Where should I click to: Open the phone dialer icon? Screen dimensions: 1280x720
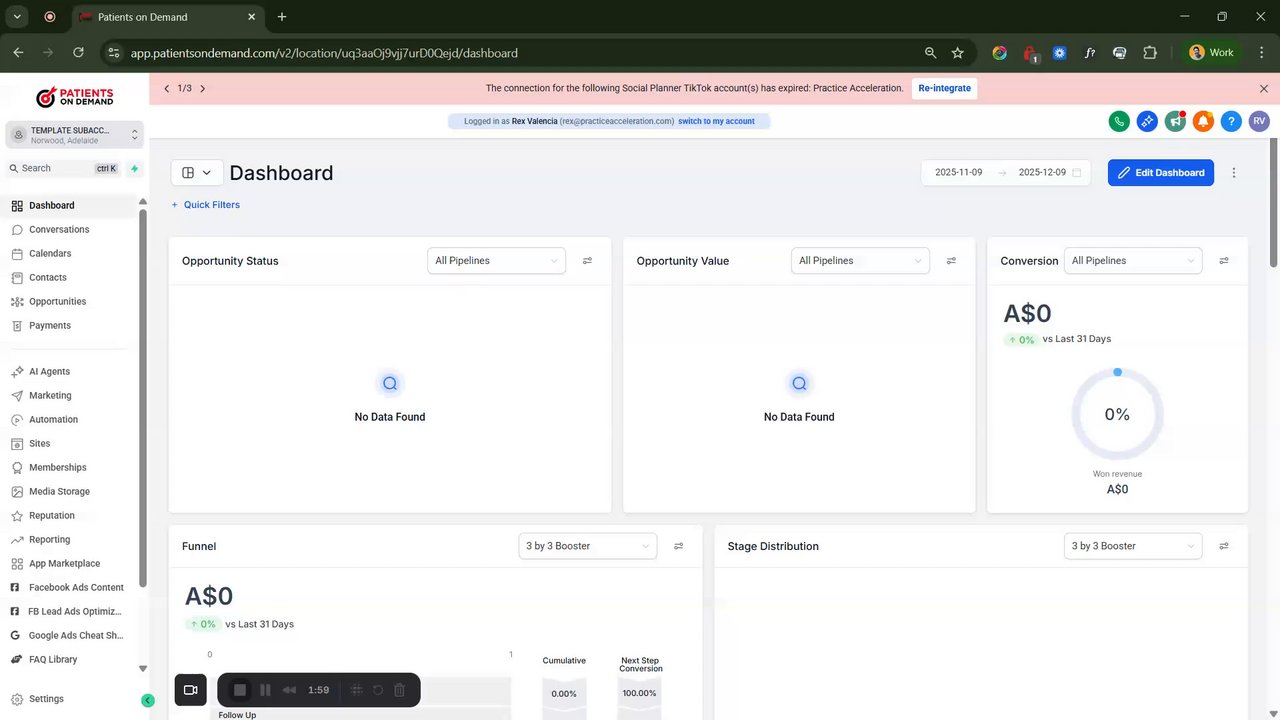[x=1119, y=121]
